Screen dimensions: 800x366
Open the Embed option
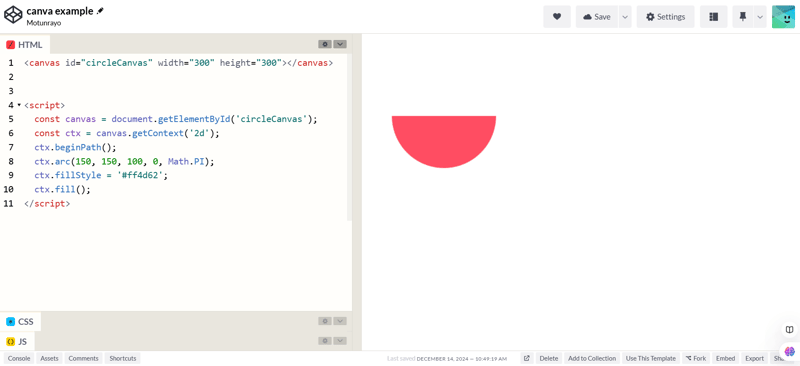pos(725,358)
